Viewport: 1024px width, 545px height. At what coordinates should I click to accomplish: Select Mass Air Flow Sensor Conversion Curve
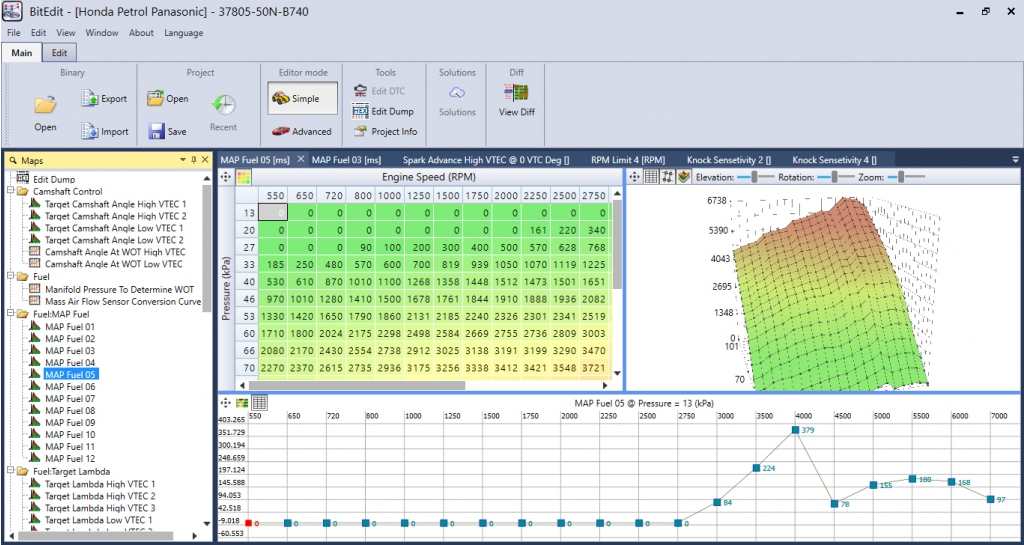point(122,302)
